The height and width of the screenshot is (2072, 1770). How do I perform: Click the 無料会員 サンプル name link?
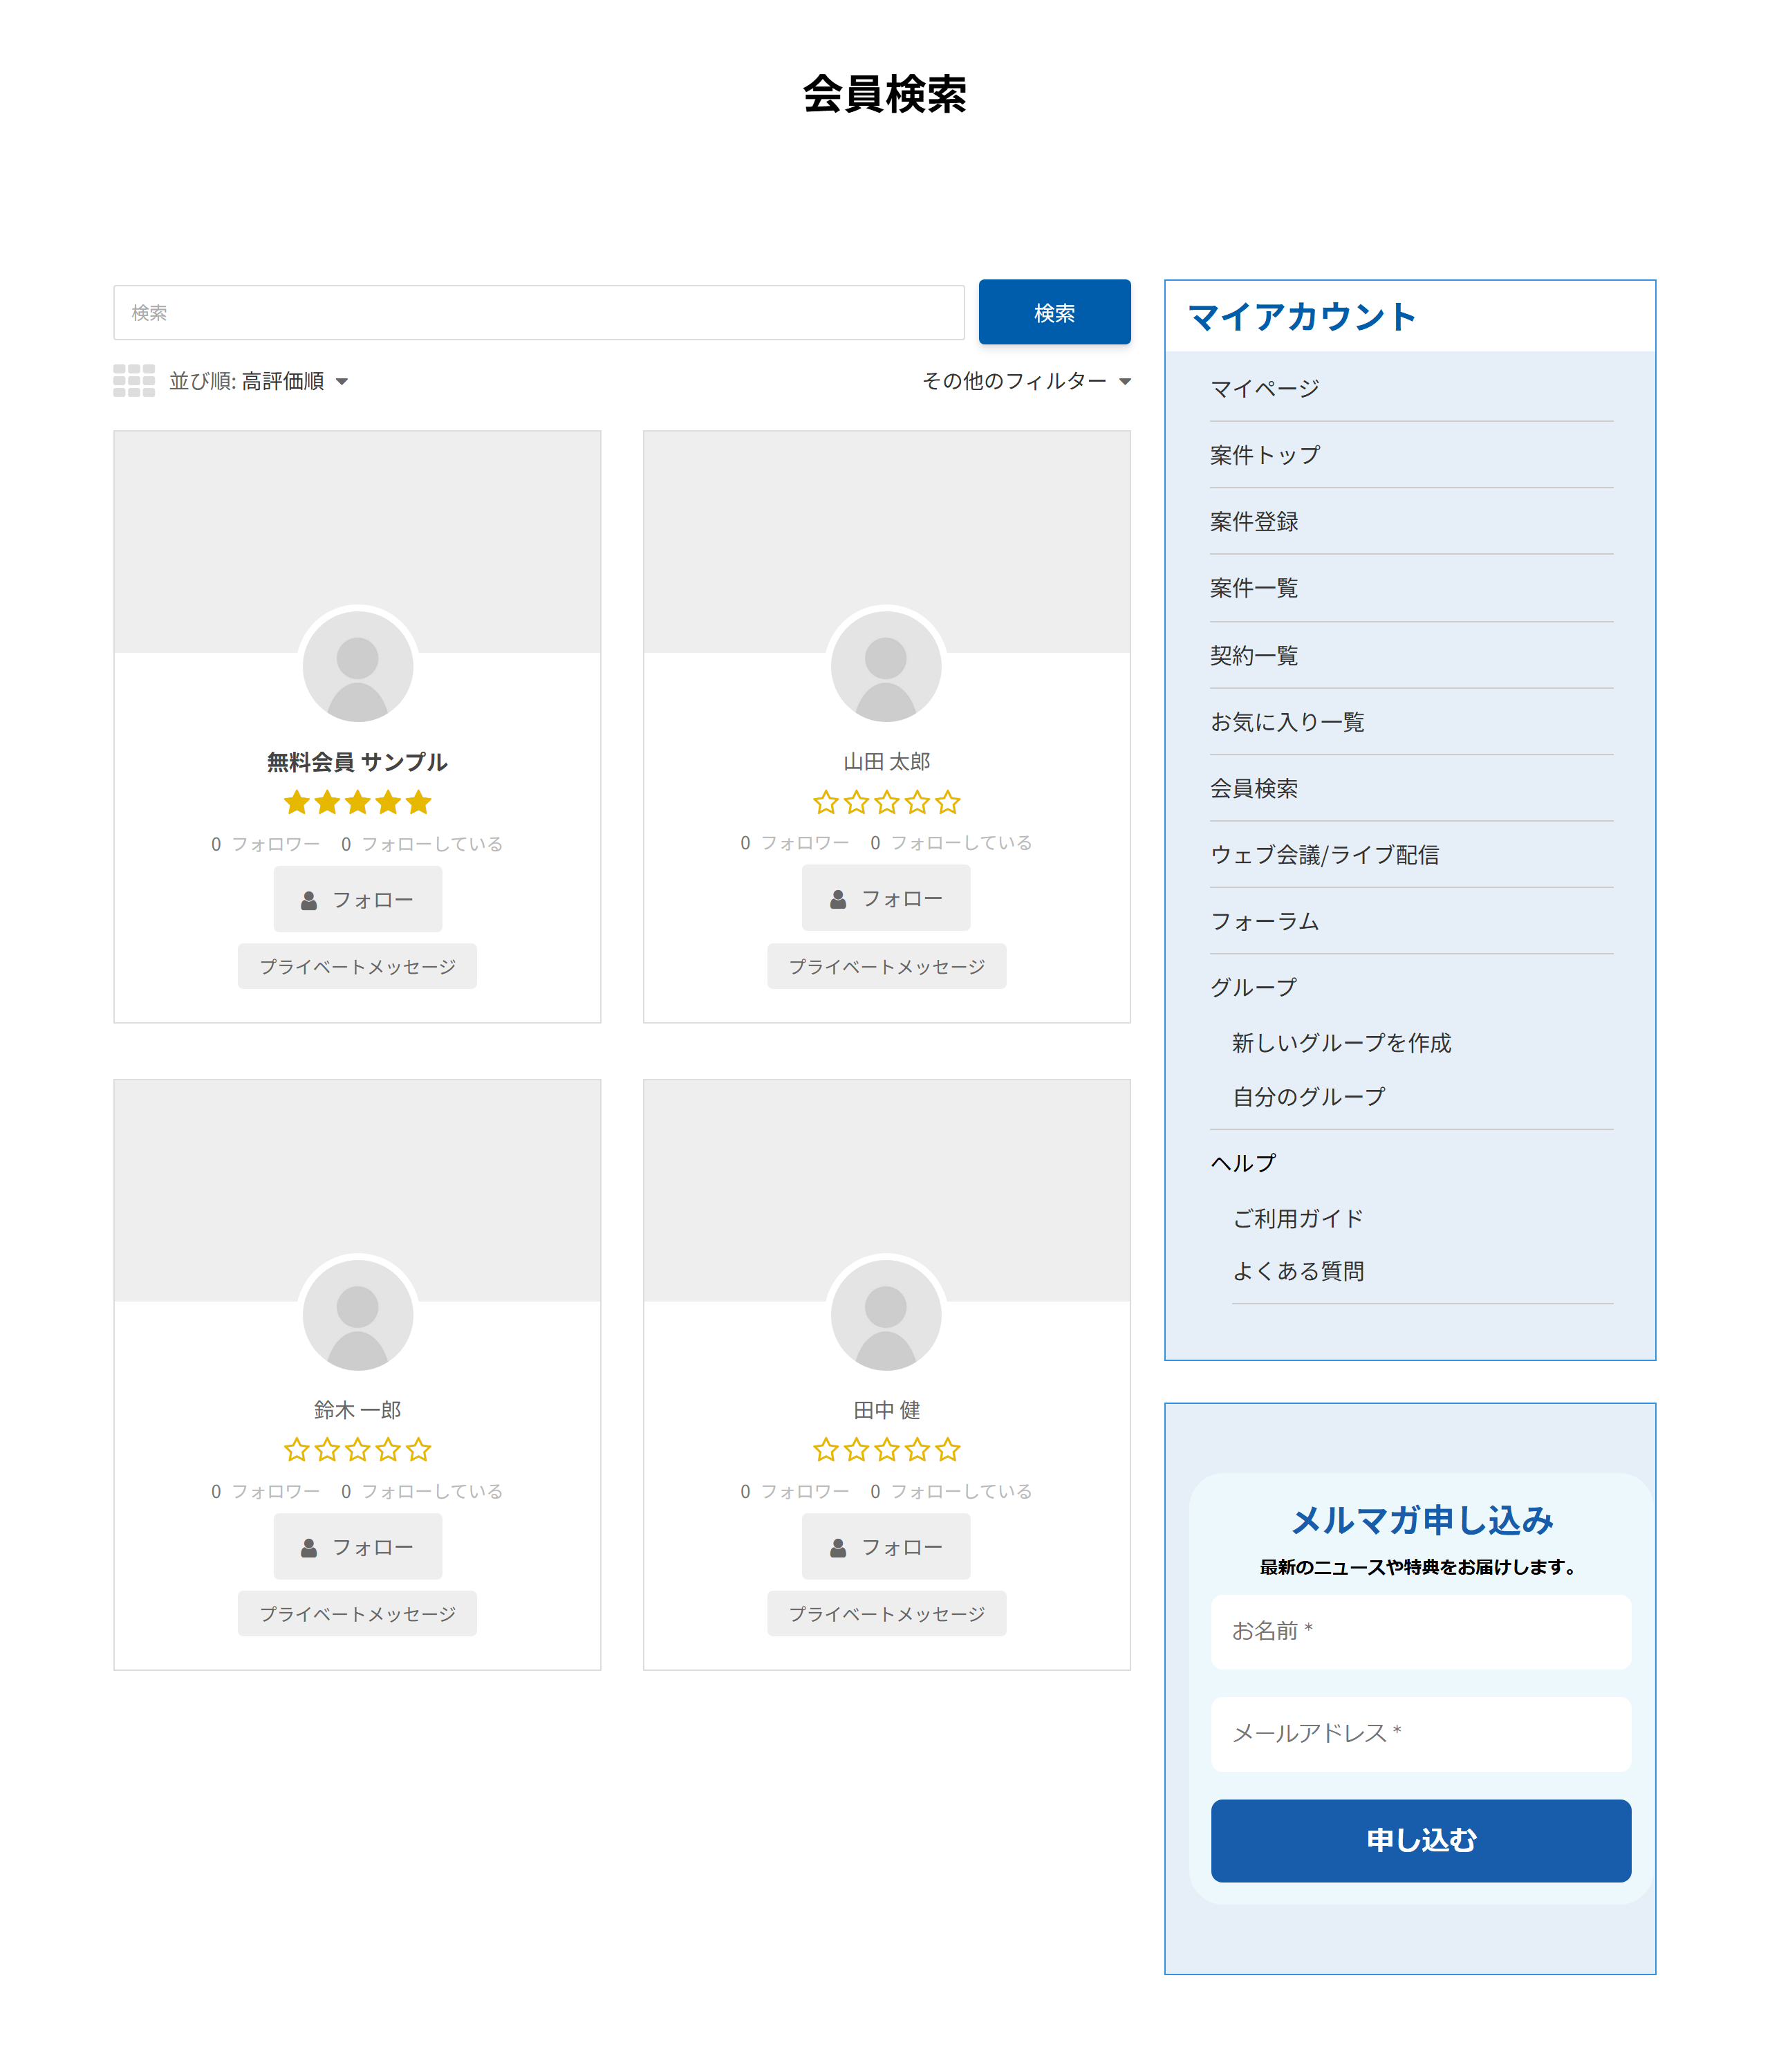point(357,762)
